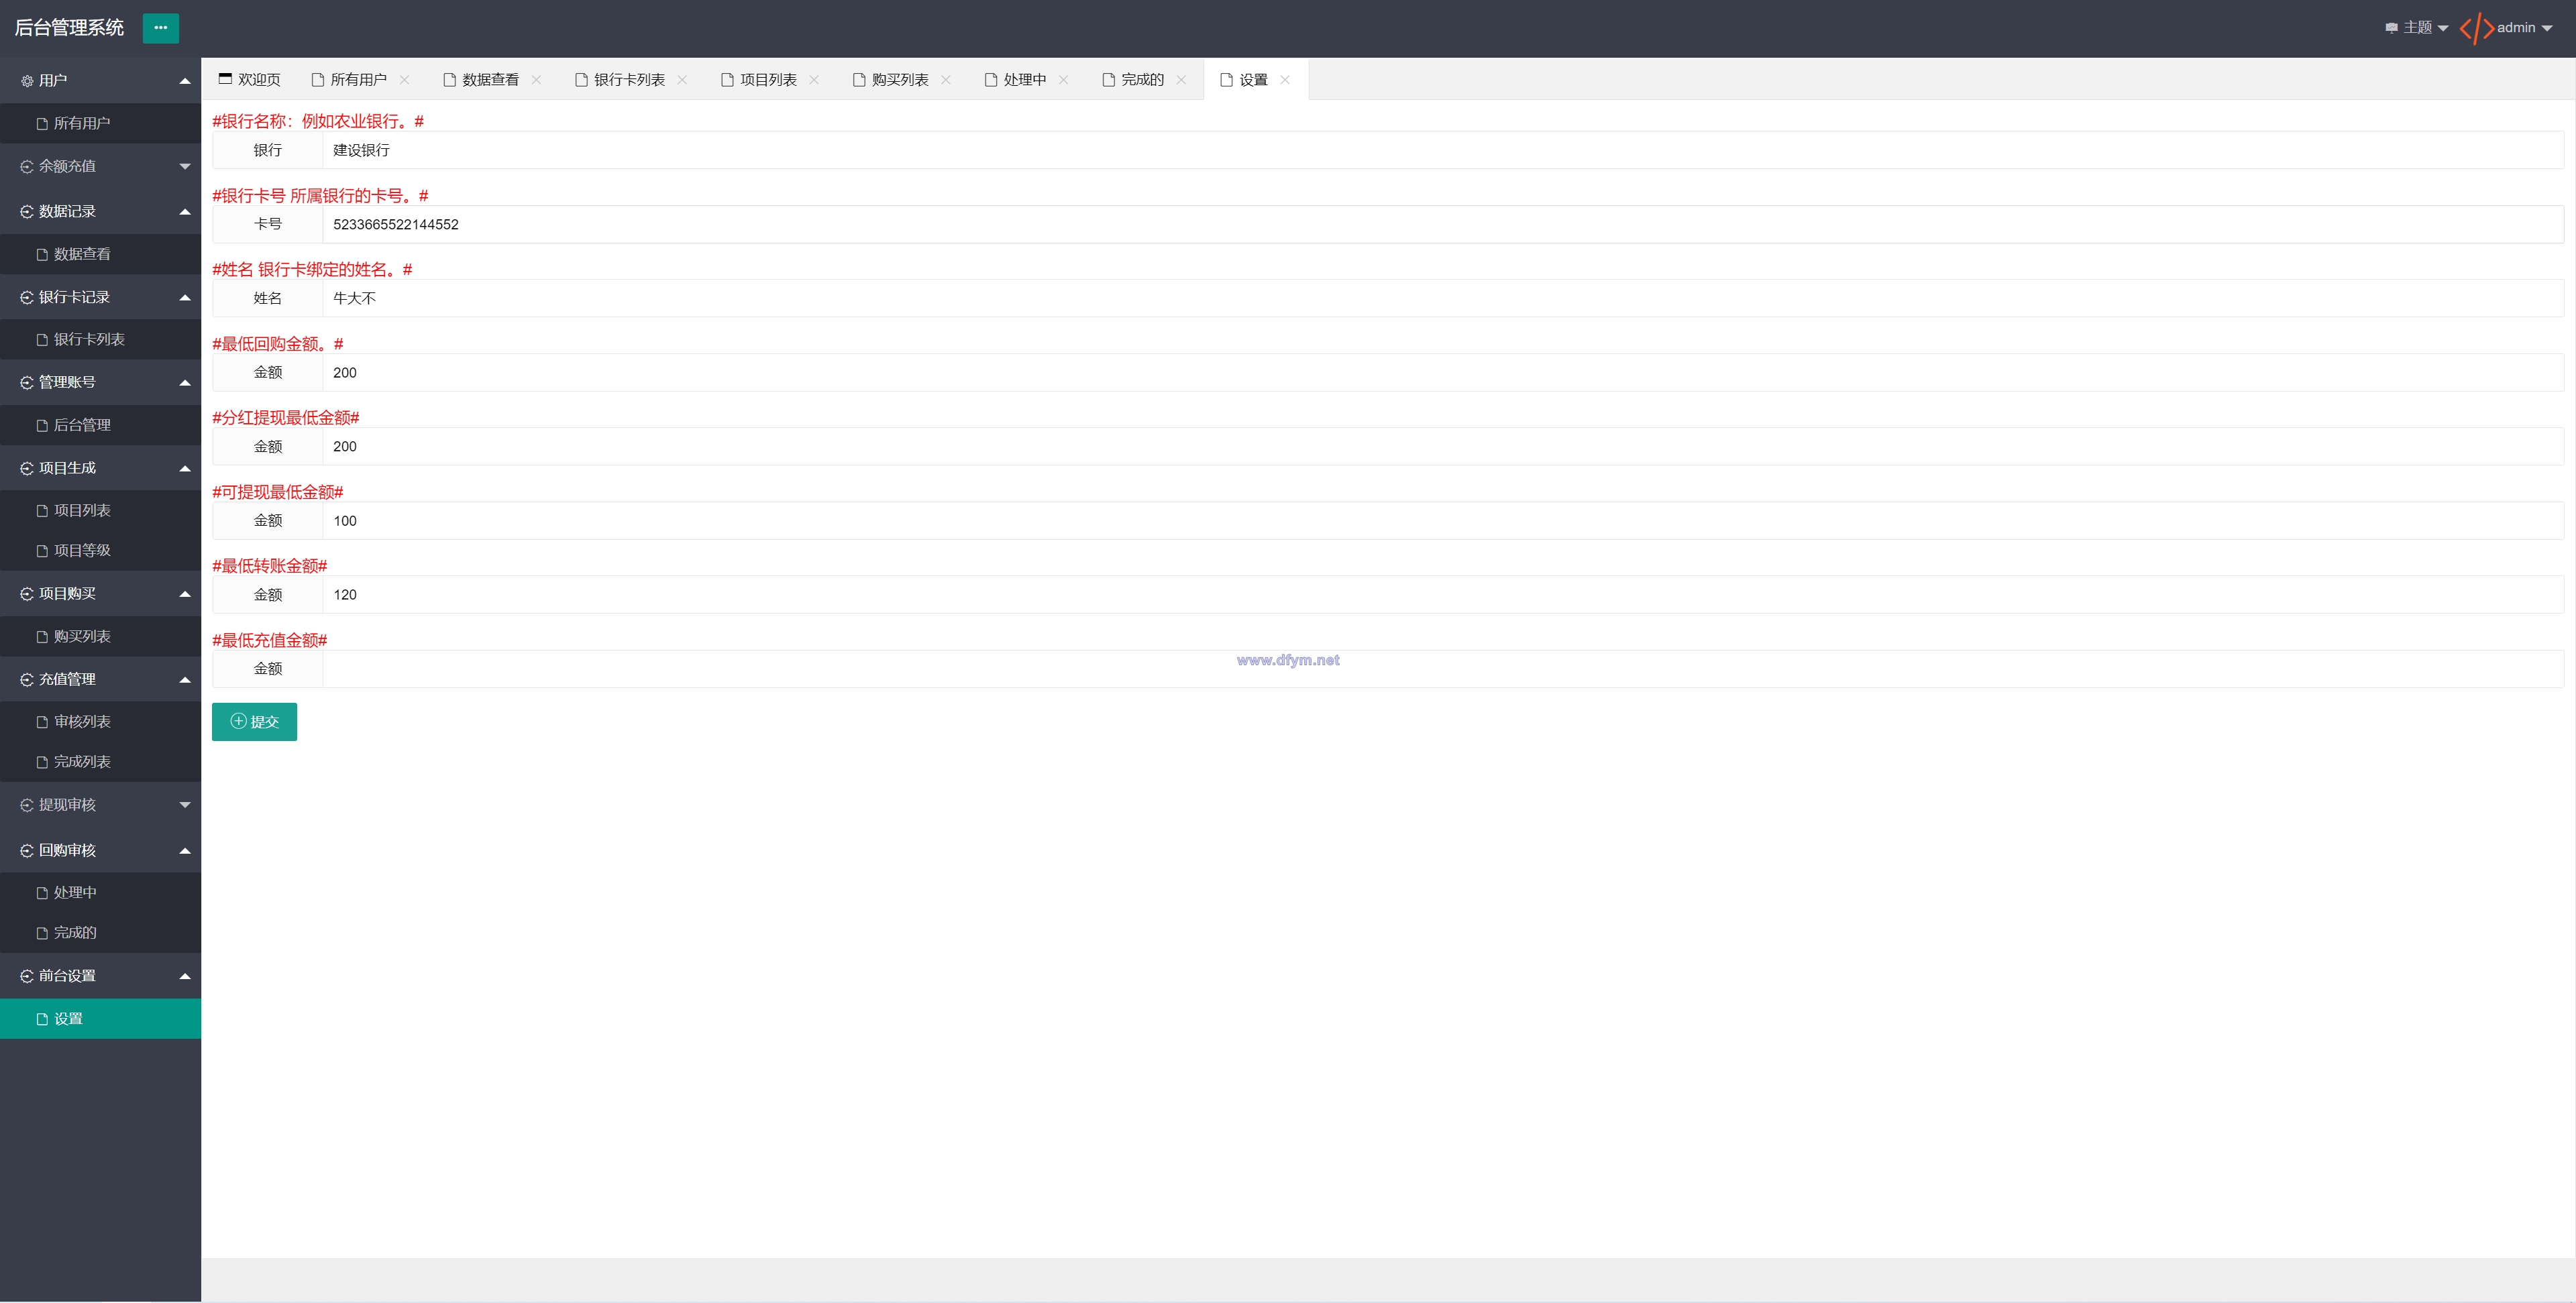Close the 处理中 tab
The width and height of the screenshot is (2576, 1303).
coord(1063,80)
